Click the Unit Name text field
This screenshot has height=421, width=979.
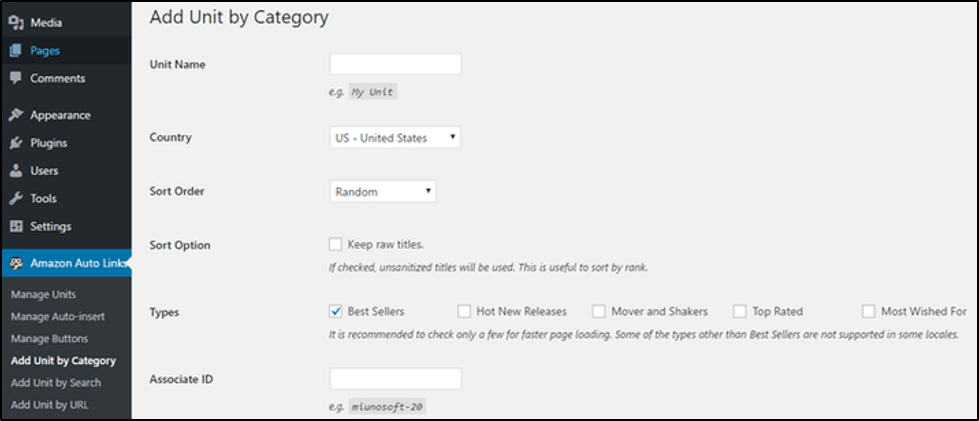click(395, 64)
